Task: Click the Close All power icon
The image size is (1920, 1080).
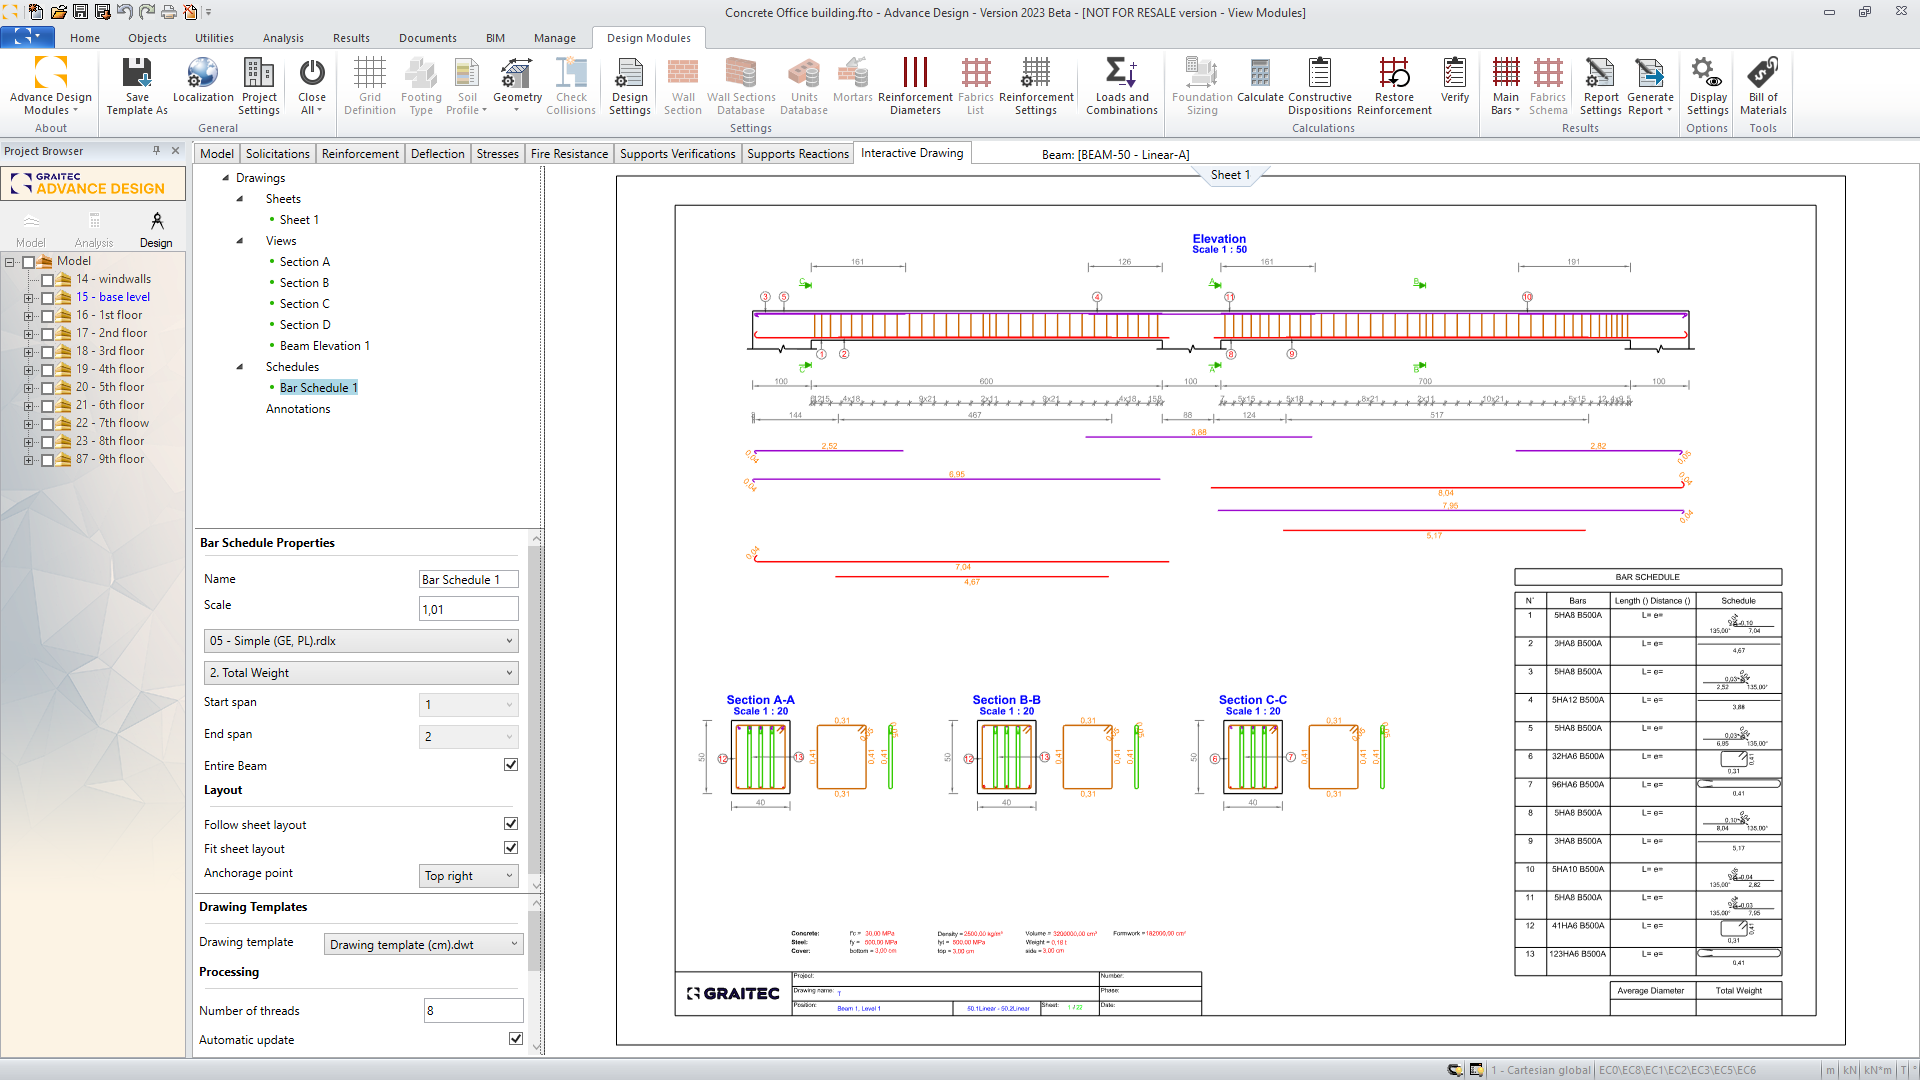Action: (312, 86)
